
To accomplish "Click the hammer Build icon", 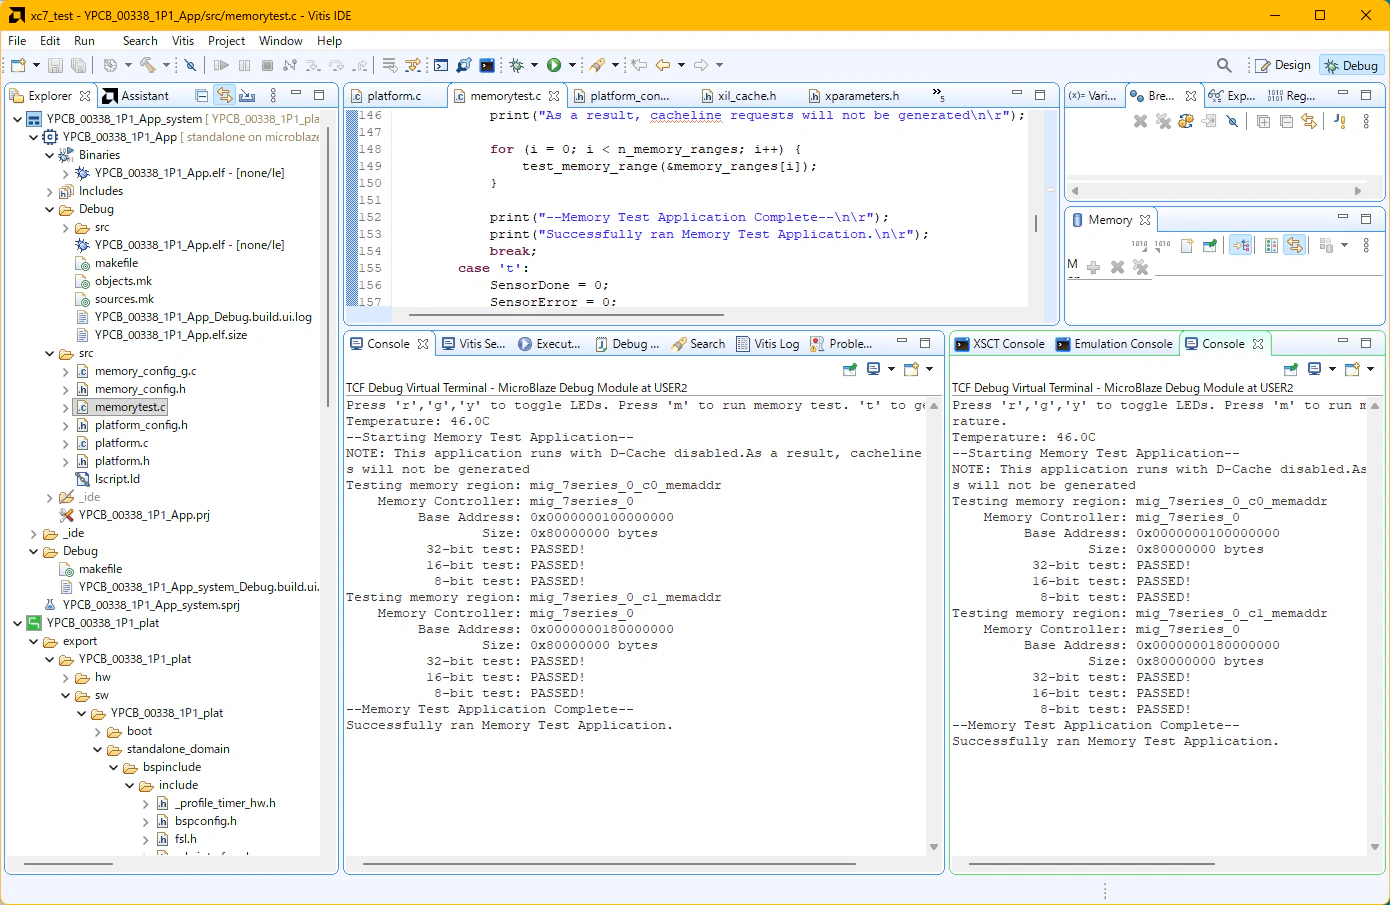I will click(x=148, y=65).
